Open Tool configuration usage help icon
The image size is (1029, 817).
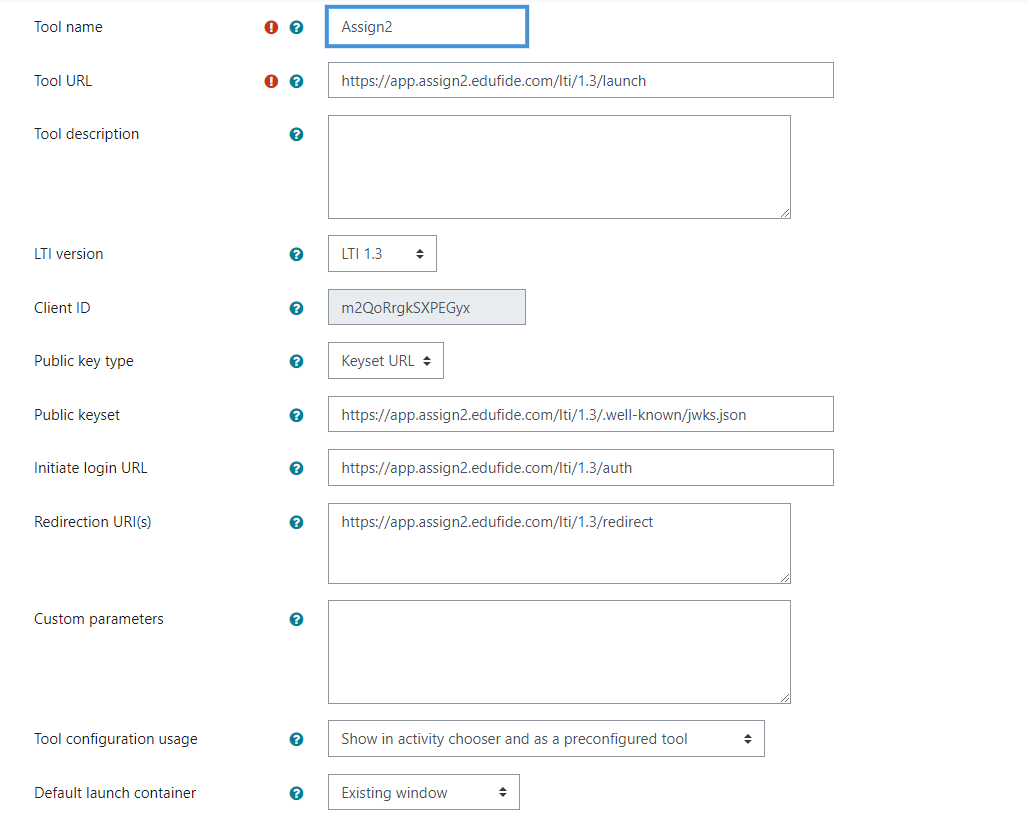(296, 739)
